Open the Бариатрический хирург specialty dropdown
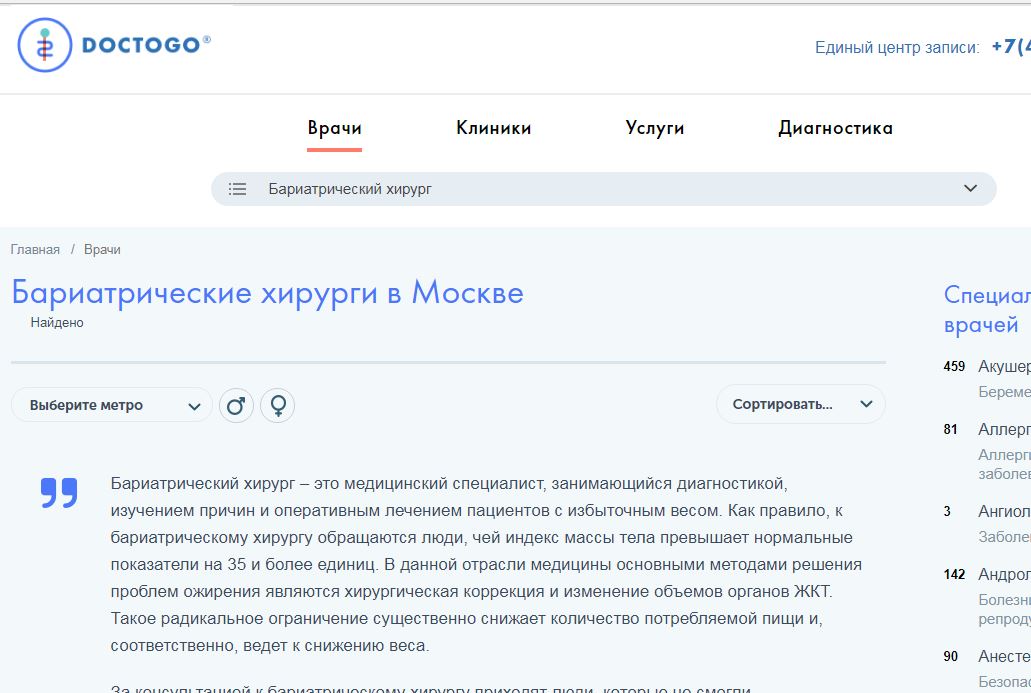This screenshot has width=1031, height=693. (604, 189)
